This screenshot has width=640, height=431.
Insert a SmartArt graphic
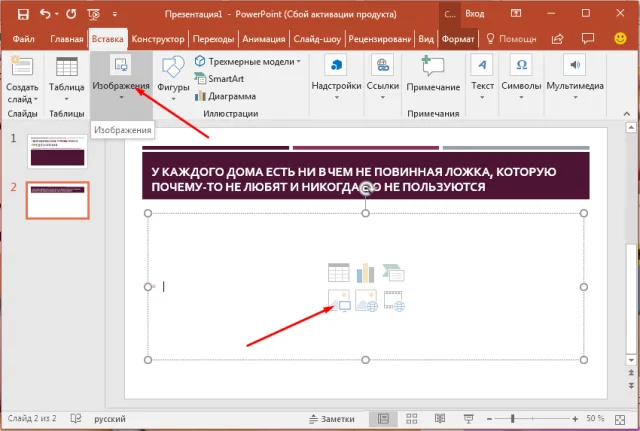[219, 79]
